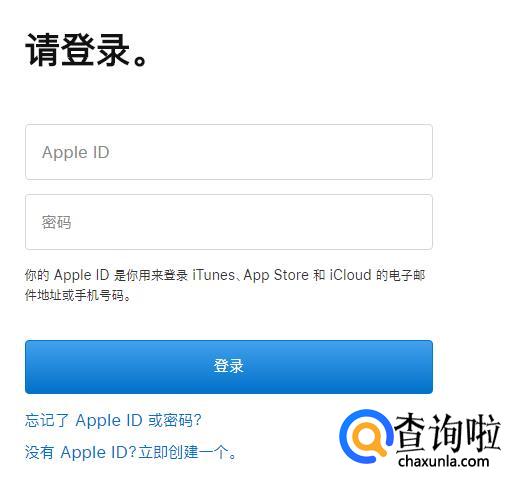Image resolution: width=513 pixels, height=492 pixels.
Task: Click the orange magnifying glass in logo
Action: click(368, 439)
